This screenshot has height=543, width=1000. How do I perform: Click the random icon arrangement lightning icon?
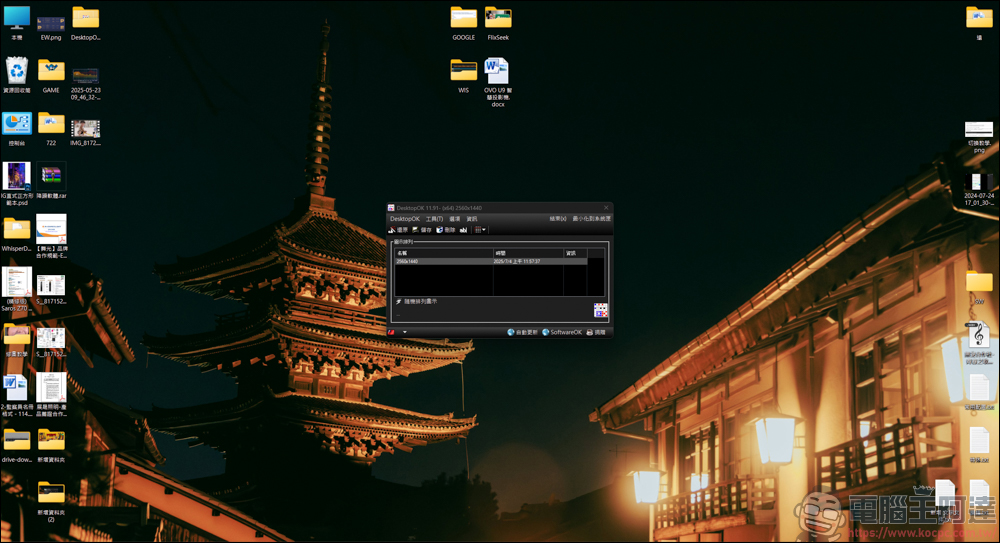[x=399, y=302]
